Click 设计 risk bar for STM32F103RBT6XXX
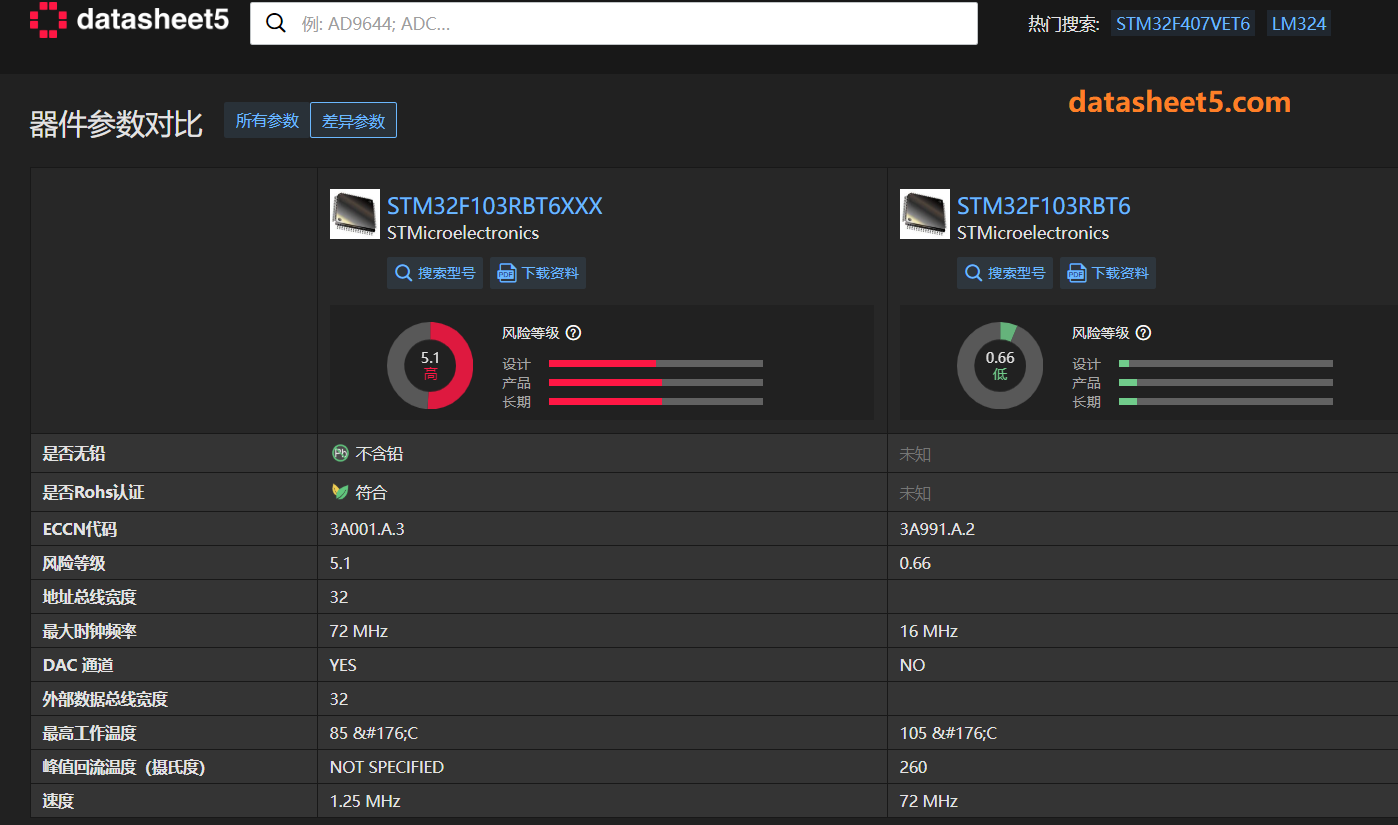 coord(656,364)
